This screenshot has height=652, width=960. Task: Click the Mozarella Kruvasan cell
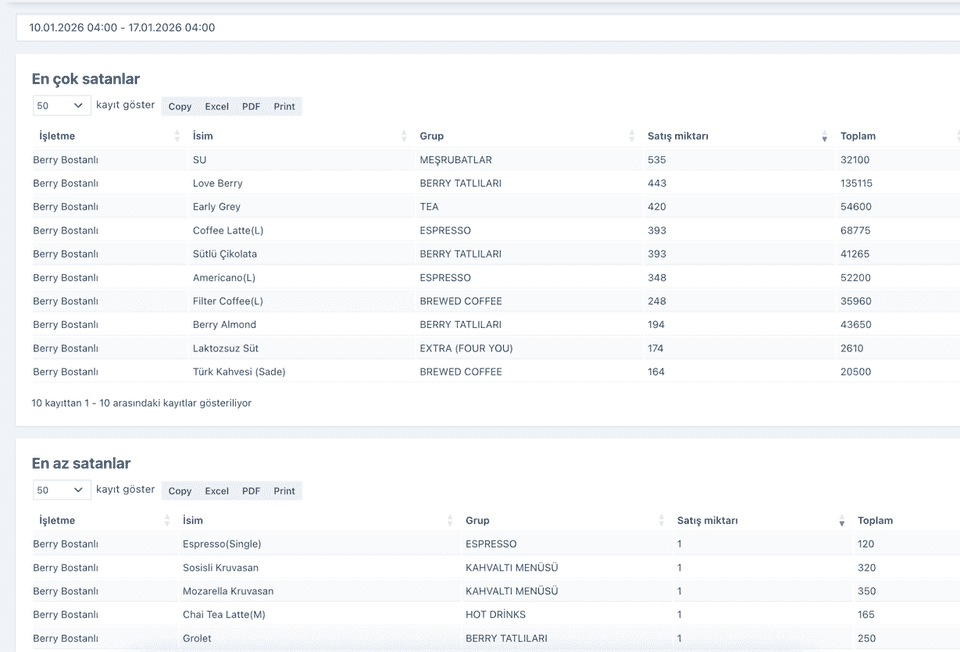click(228, 591)
